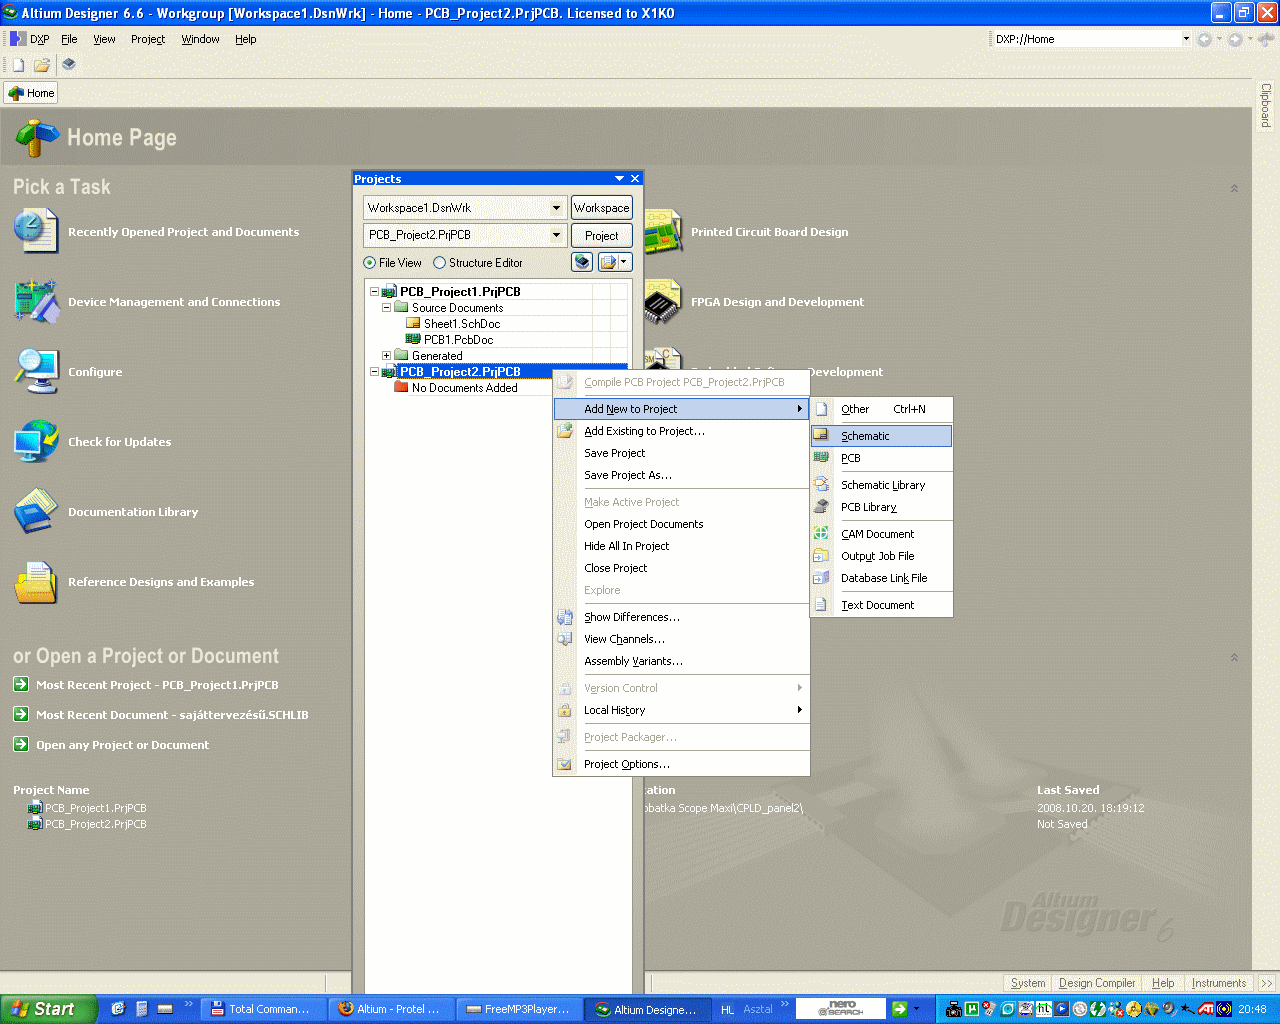The image size is (1280, 1024).
Task: Click the Workspace button in the Projects panel
Action: point(602,208)
